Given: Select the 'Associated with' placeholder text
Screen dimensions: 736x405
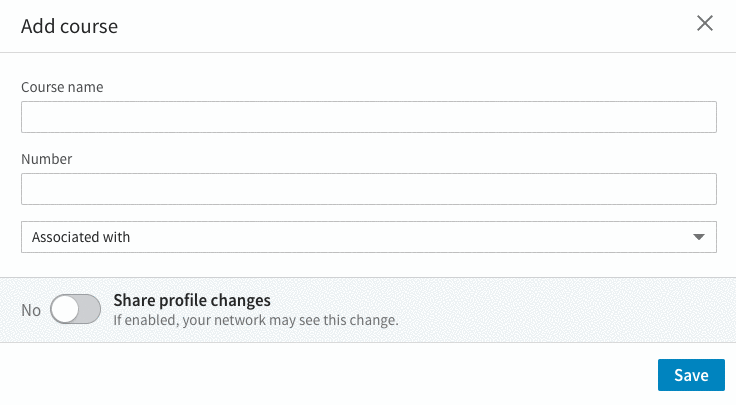Looking at the screenshot, I should [81, 237].
